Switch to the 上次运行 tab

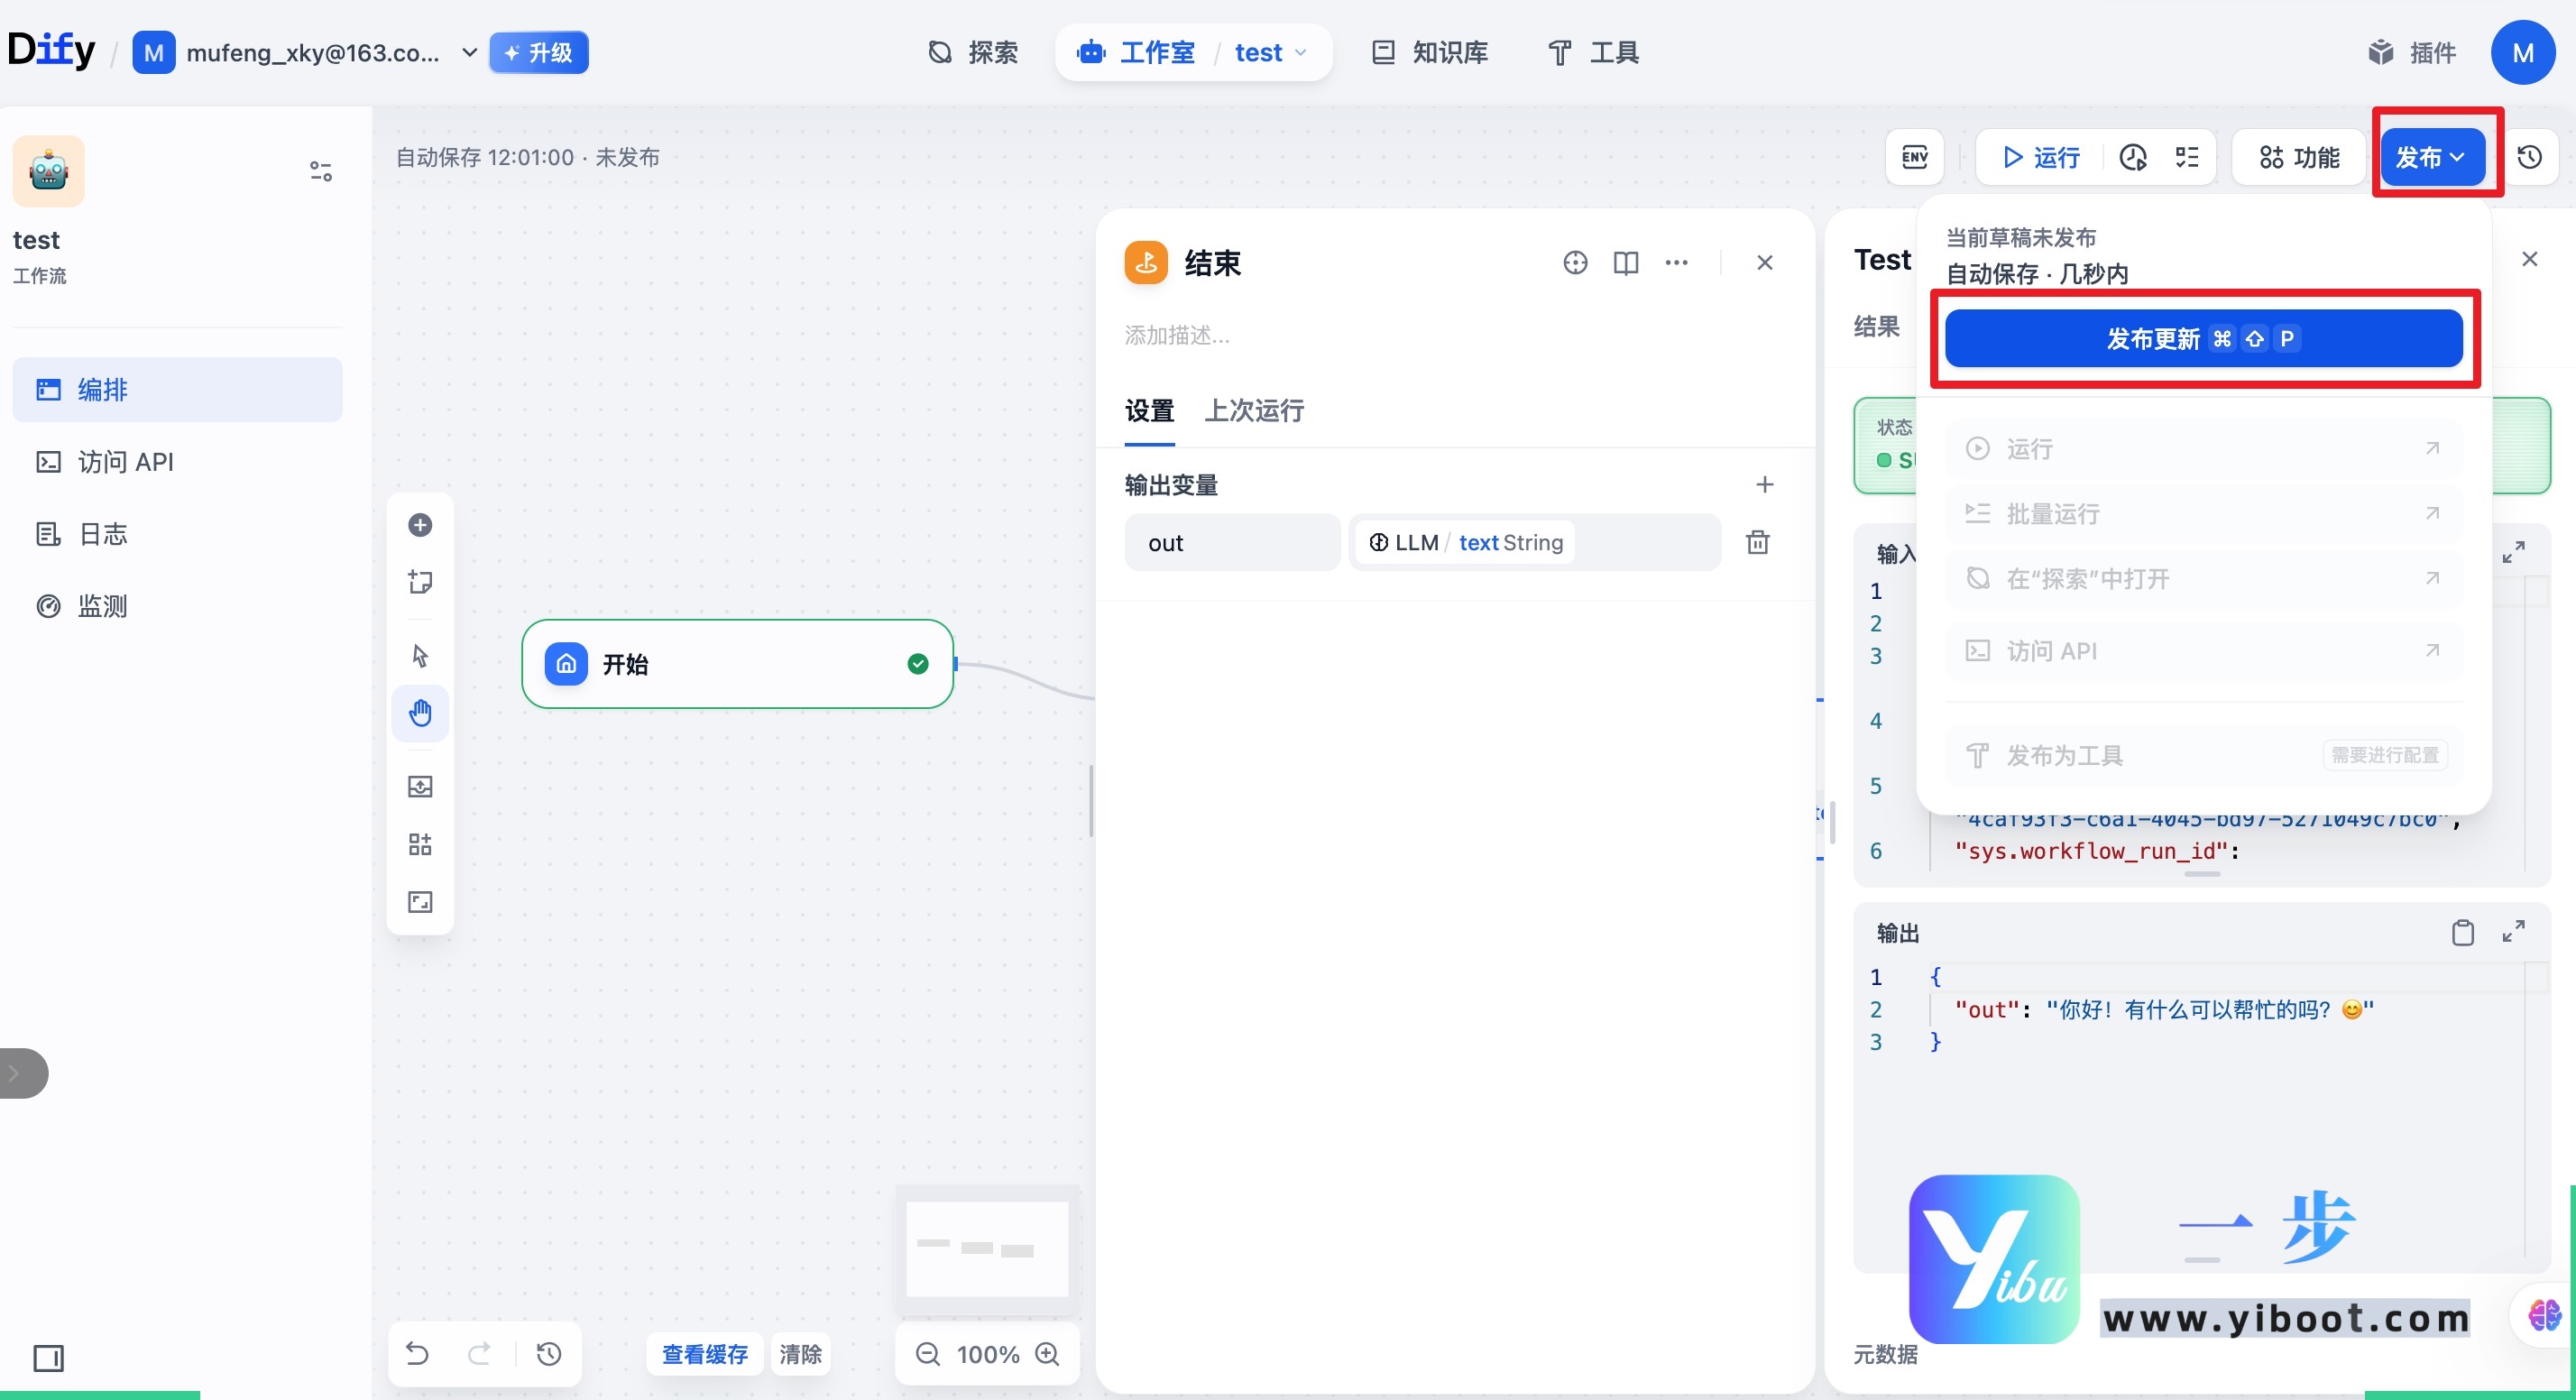click(1255, 411)
